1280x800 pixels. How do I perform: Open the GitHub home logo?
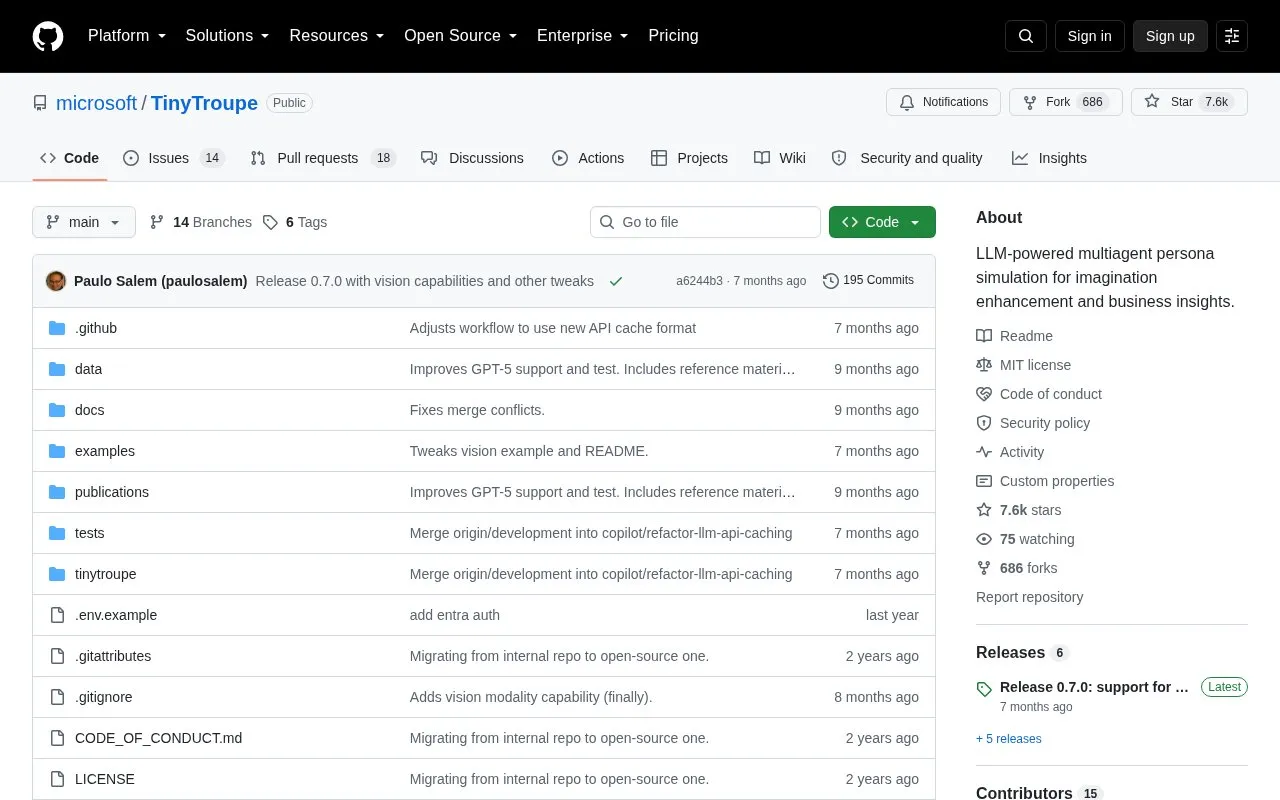(x=48, y=36)
